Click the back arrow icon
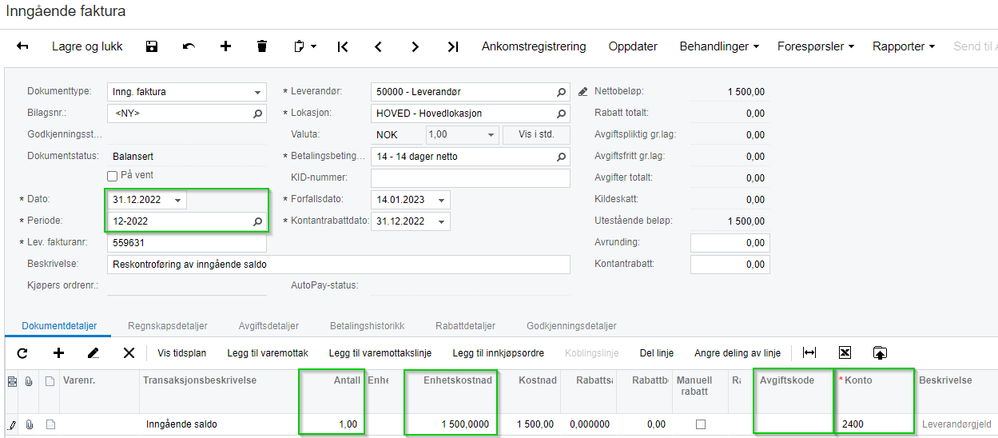Screen dimensions: 998x438 [x=22, y=46]
